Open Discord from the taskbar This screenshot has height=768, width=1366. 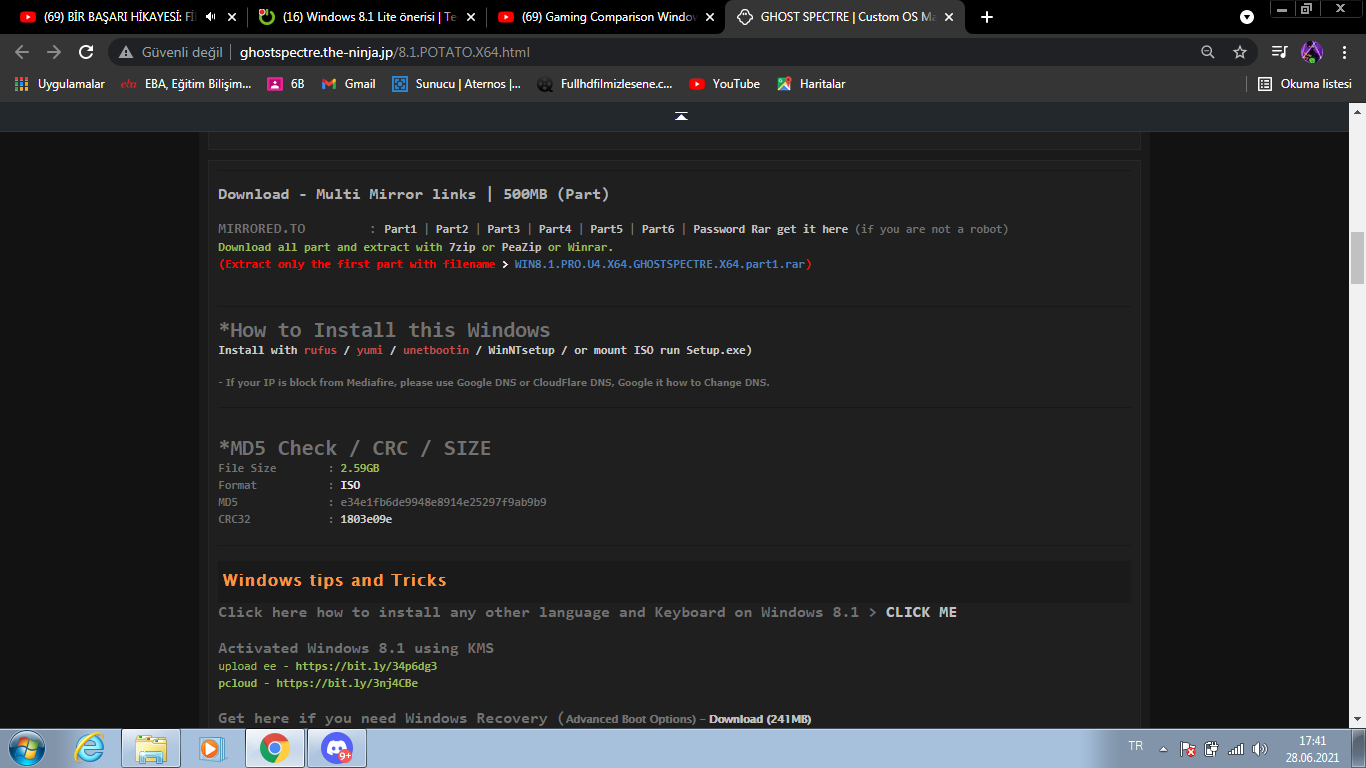[337, 748]
